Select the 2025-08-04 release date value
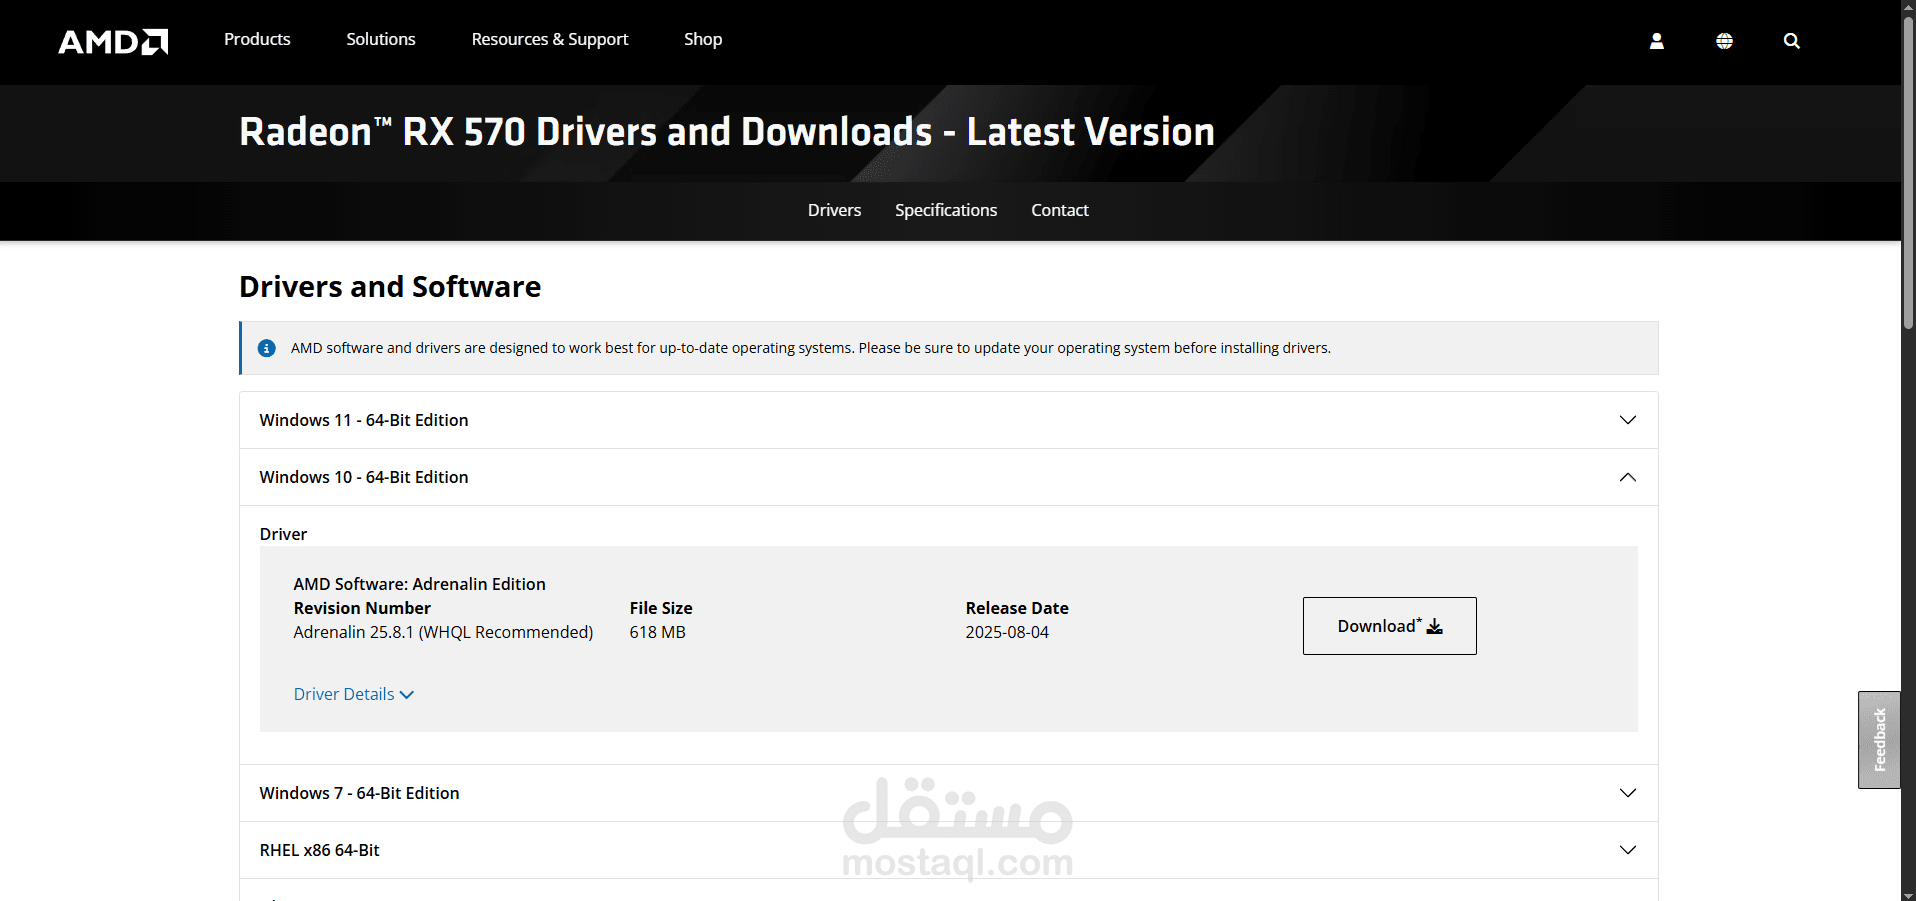1916x901 pixels. (1007, 632)
